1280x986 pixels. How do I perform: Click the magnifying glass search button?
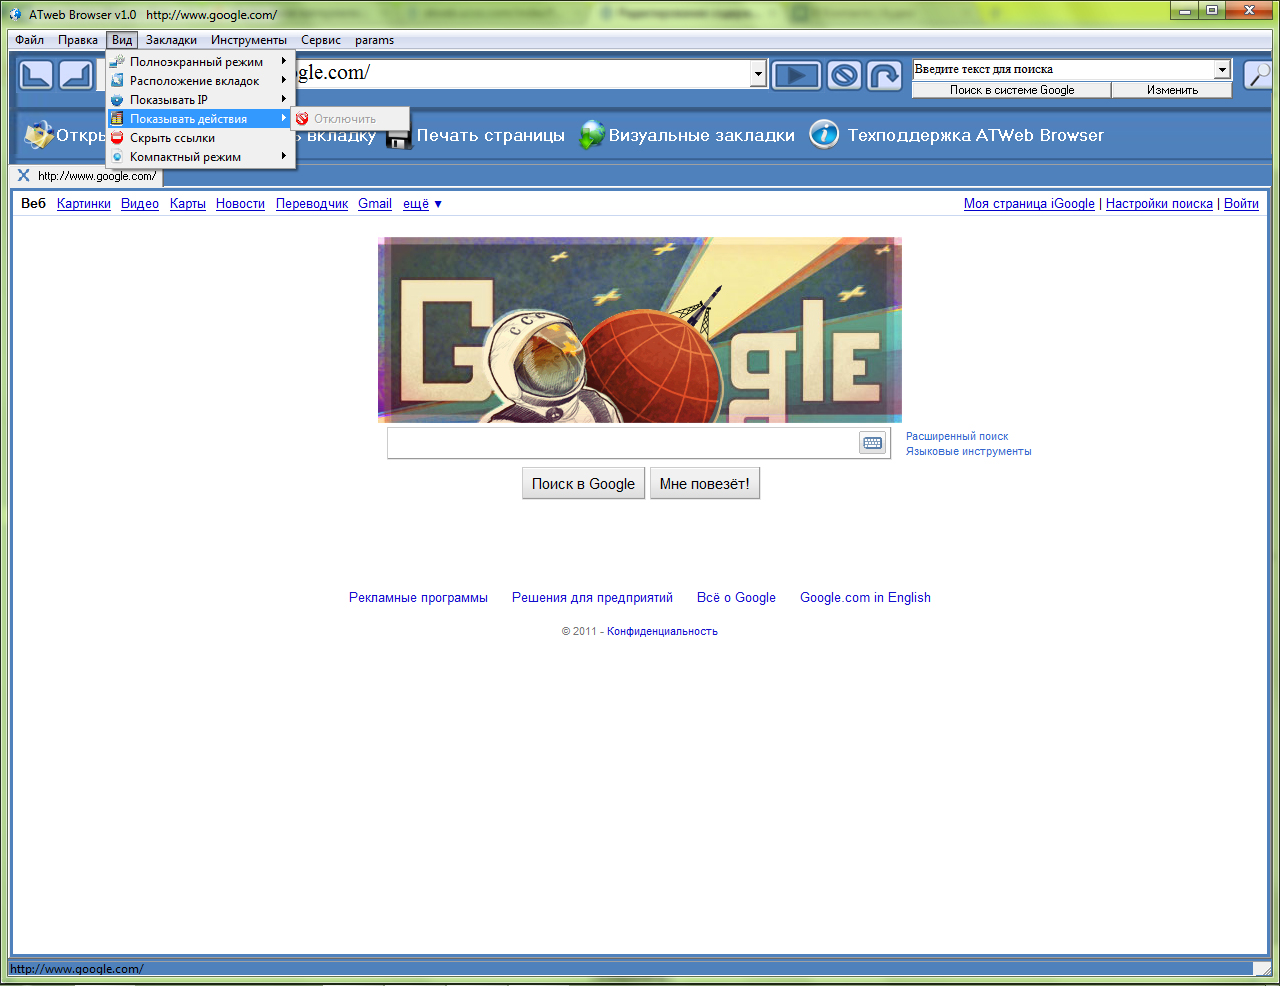tap(1257, 75)
